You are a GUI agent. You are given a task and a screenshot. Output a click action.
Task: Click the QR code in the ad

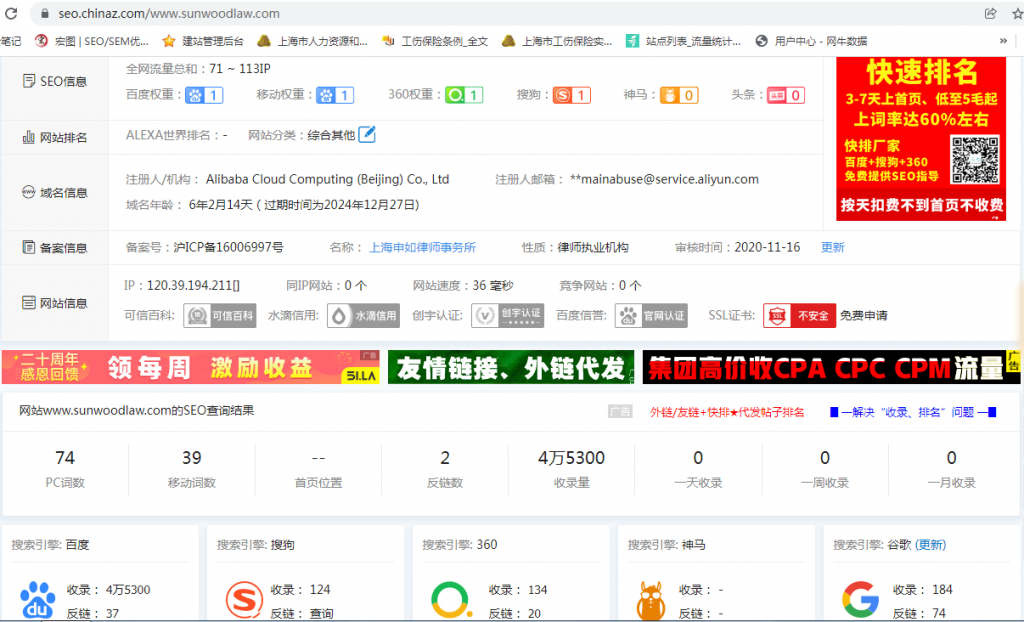(975, 159)
